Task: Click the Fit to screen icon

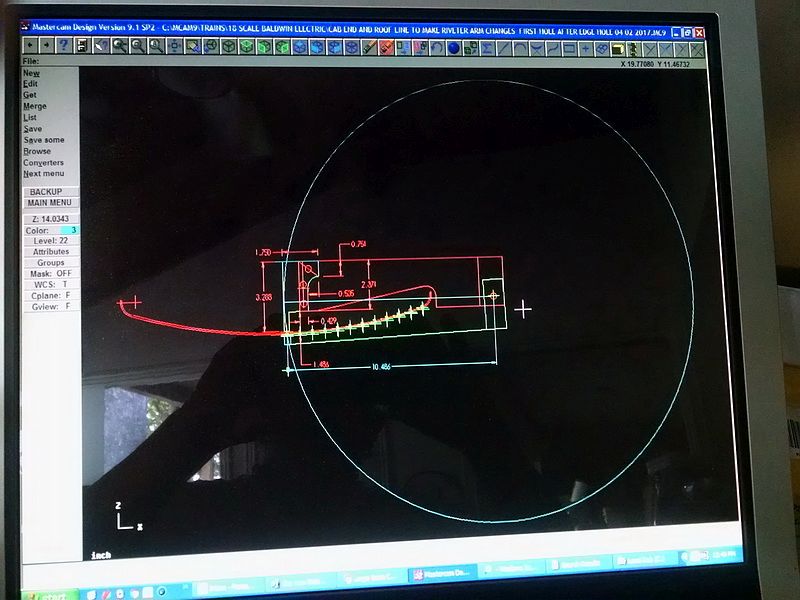Action: coord(174,46)
